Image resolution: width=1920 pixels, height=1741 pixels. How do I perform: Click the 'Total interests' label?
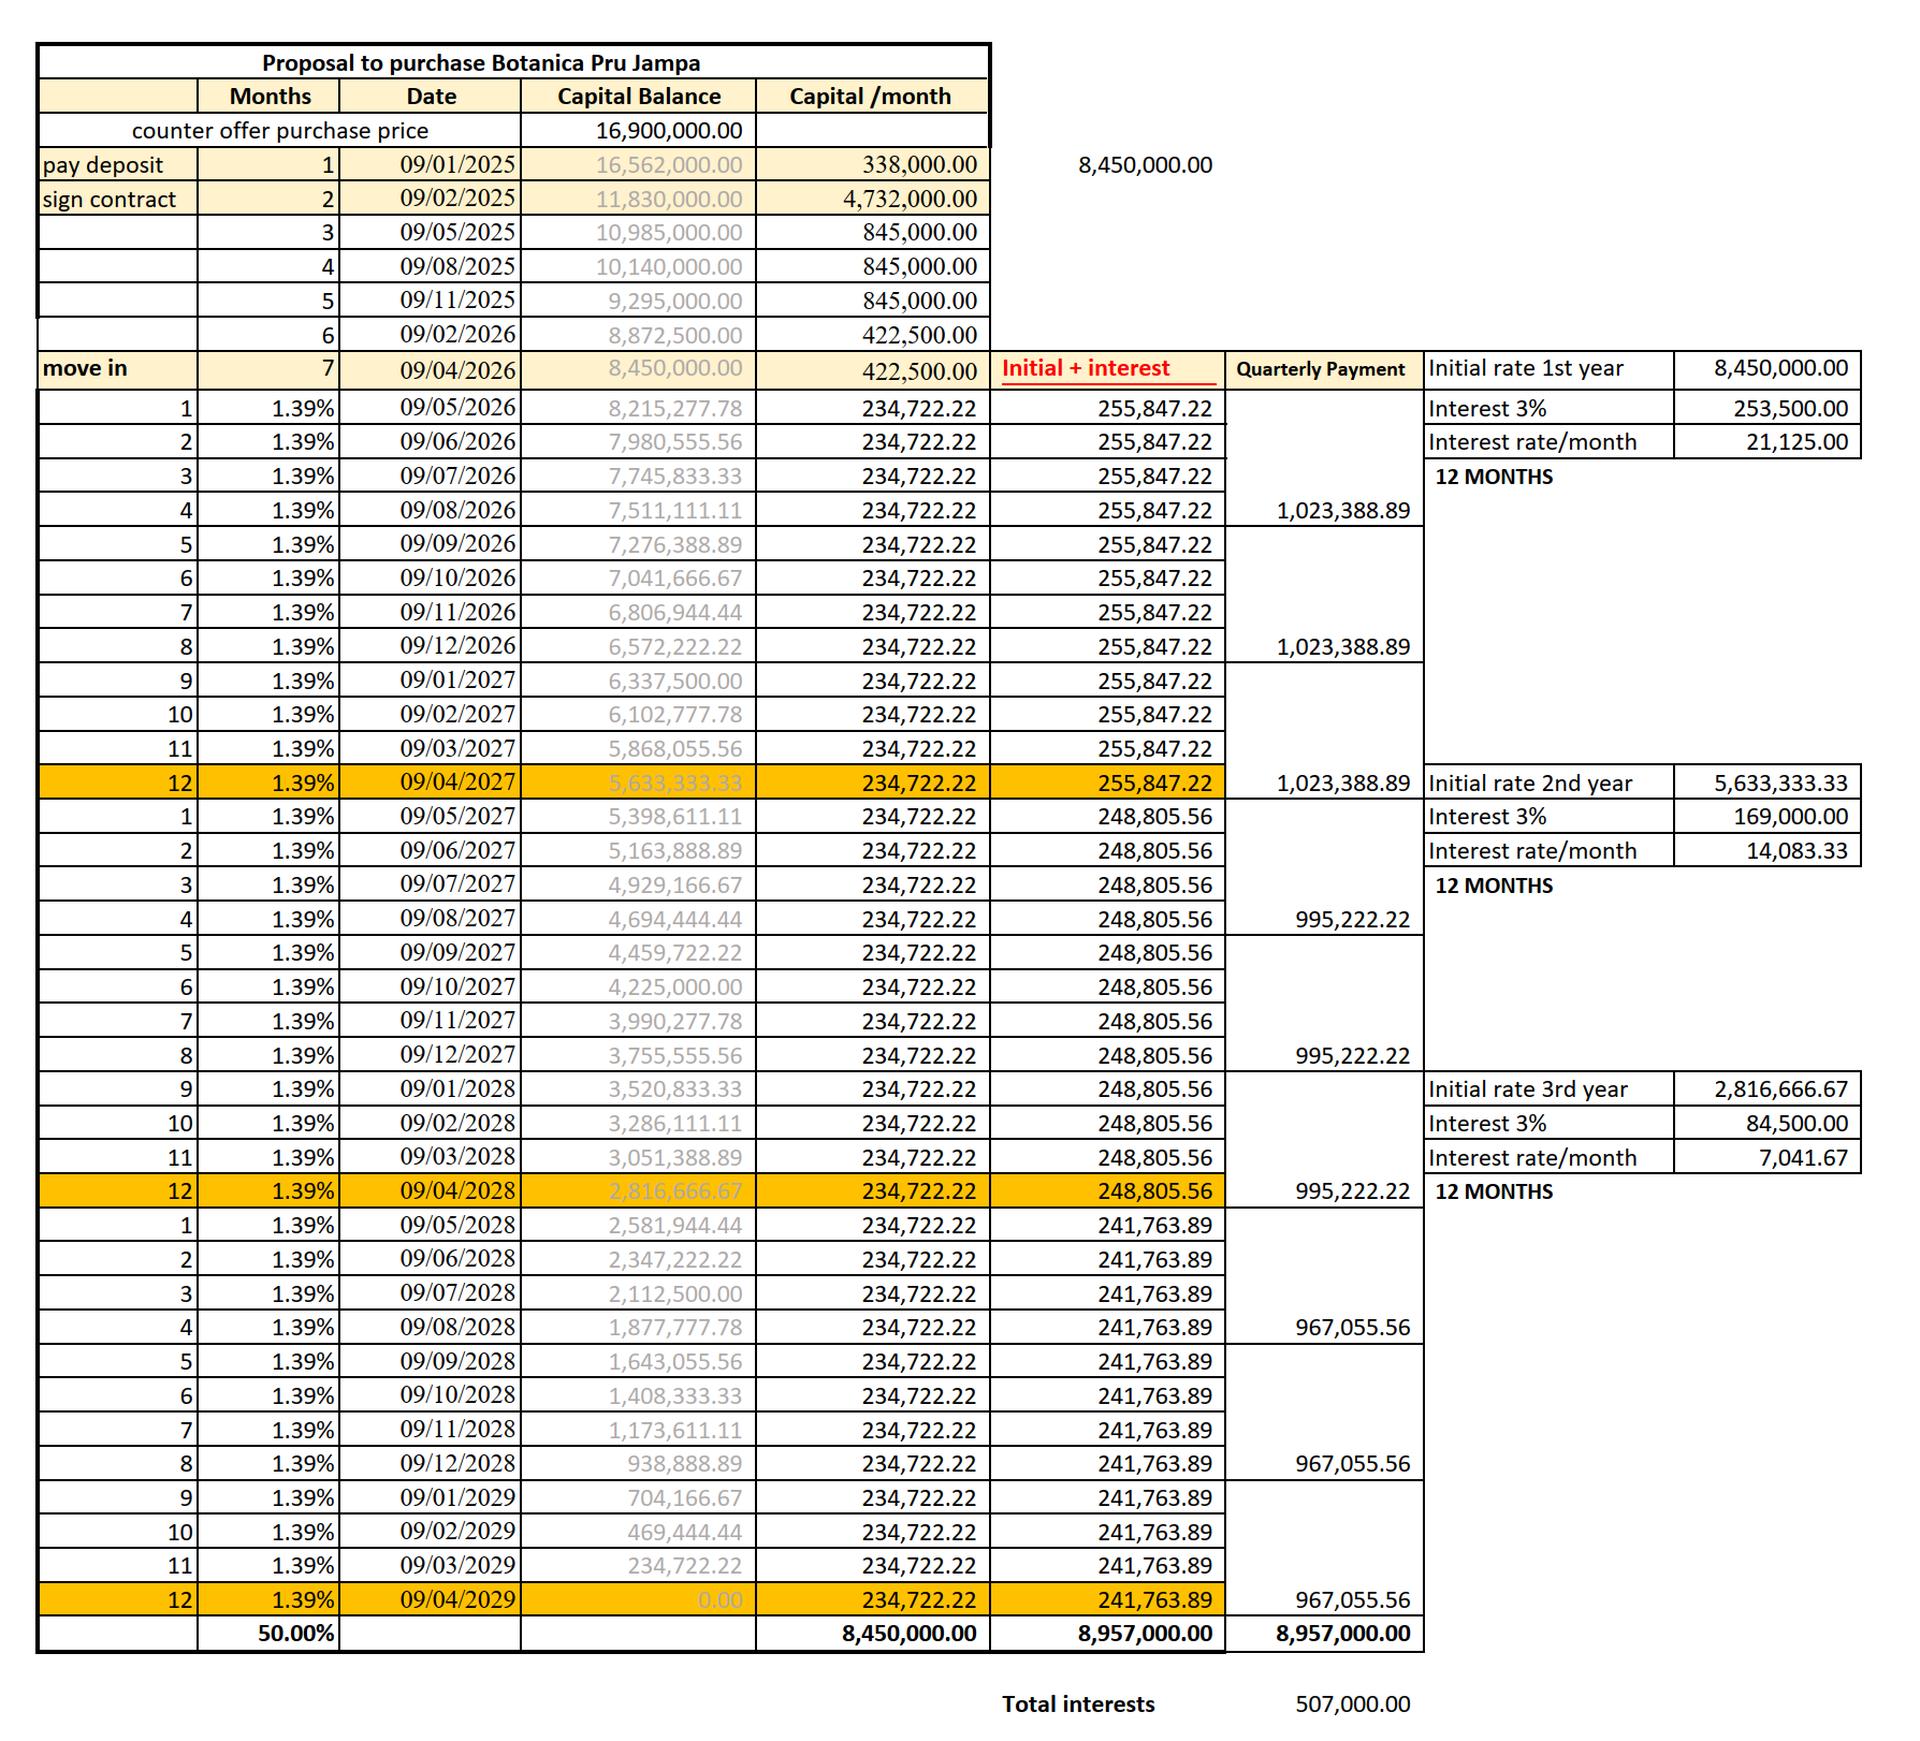(x=1078, y=1704)
